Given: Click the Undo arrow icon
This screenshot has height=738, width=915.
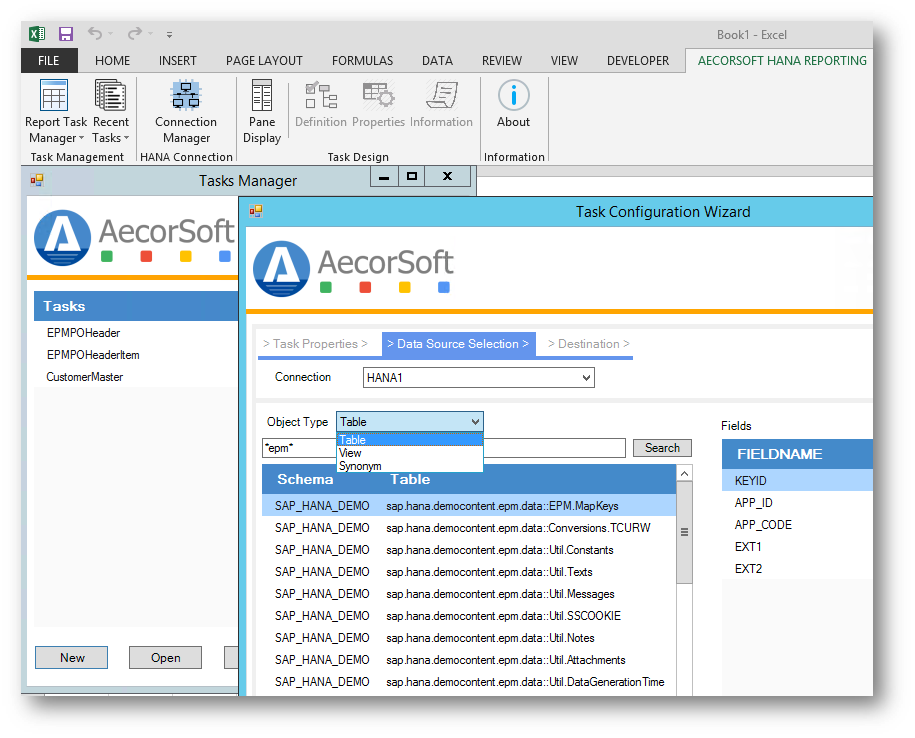Looking at the screenshot, I should point(95,33).
